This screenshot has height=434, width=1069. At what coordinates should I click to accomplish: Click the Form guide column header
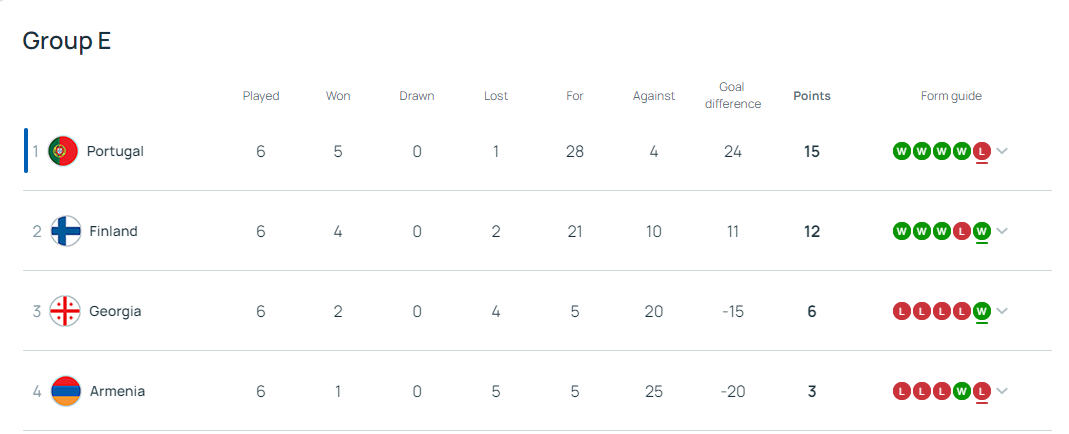coord(951,96)
